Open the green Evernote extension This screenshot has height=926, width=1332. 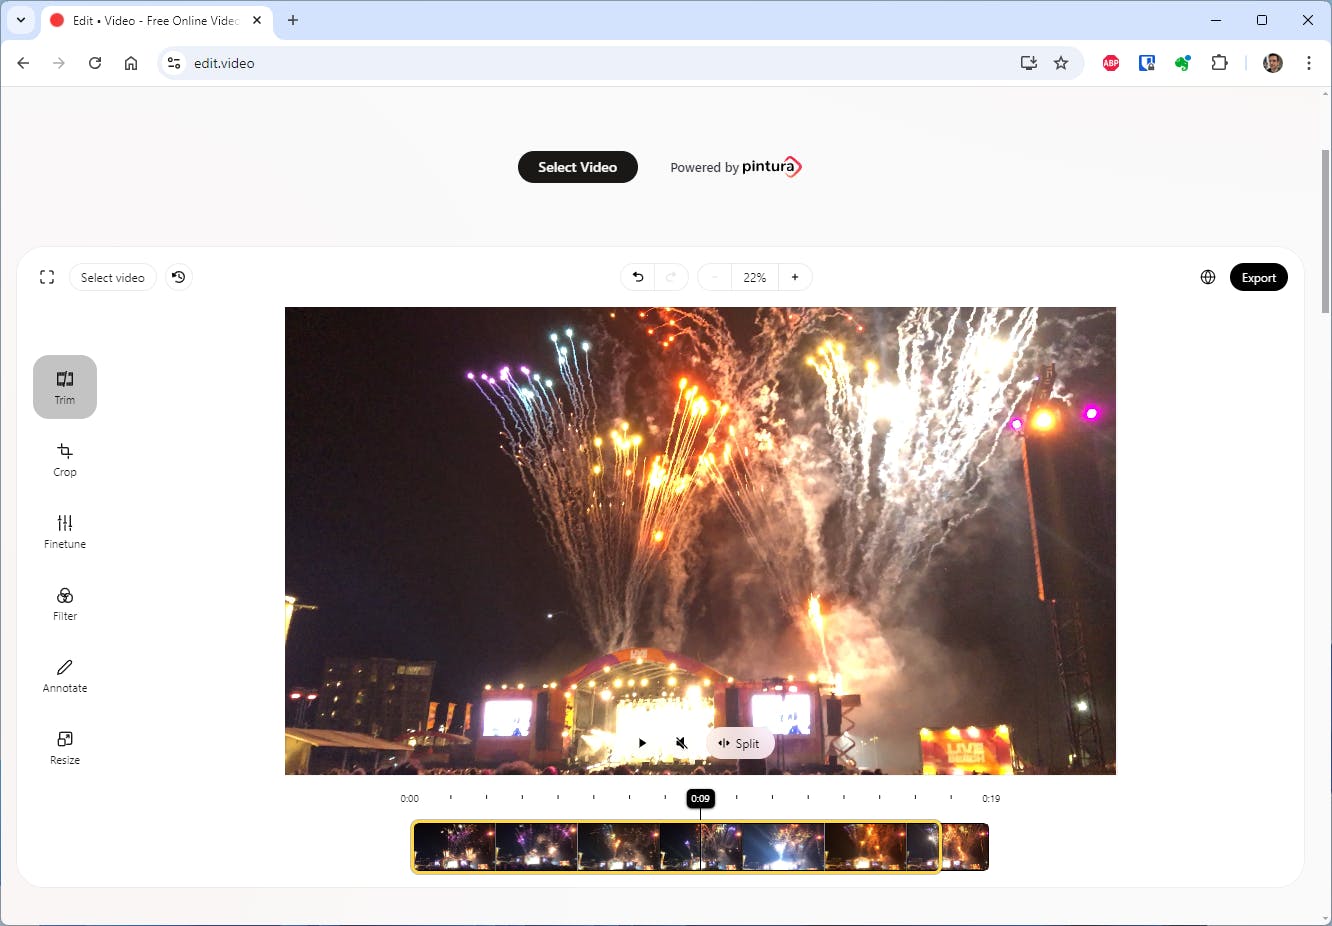[x=1183, y=63]
